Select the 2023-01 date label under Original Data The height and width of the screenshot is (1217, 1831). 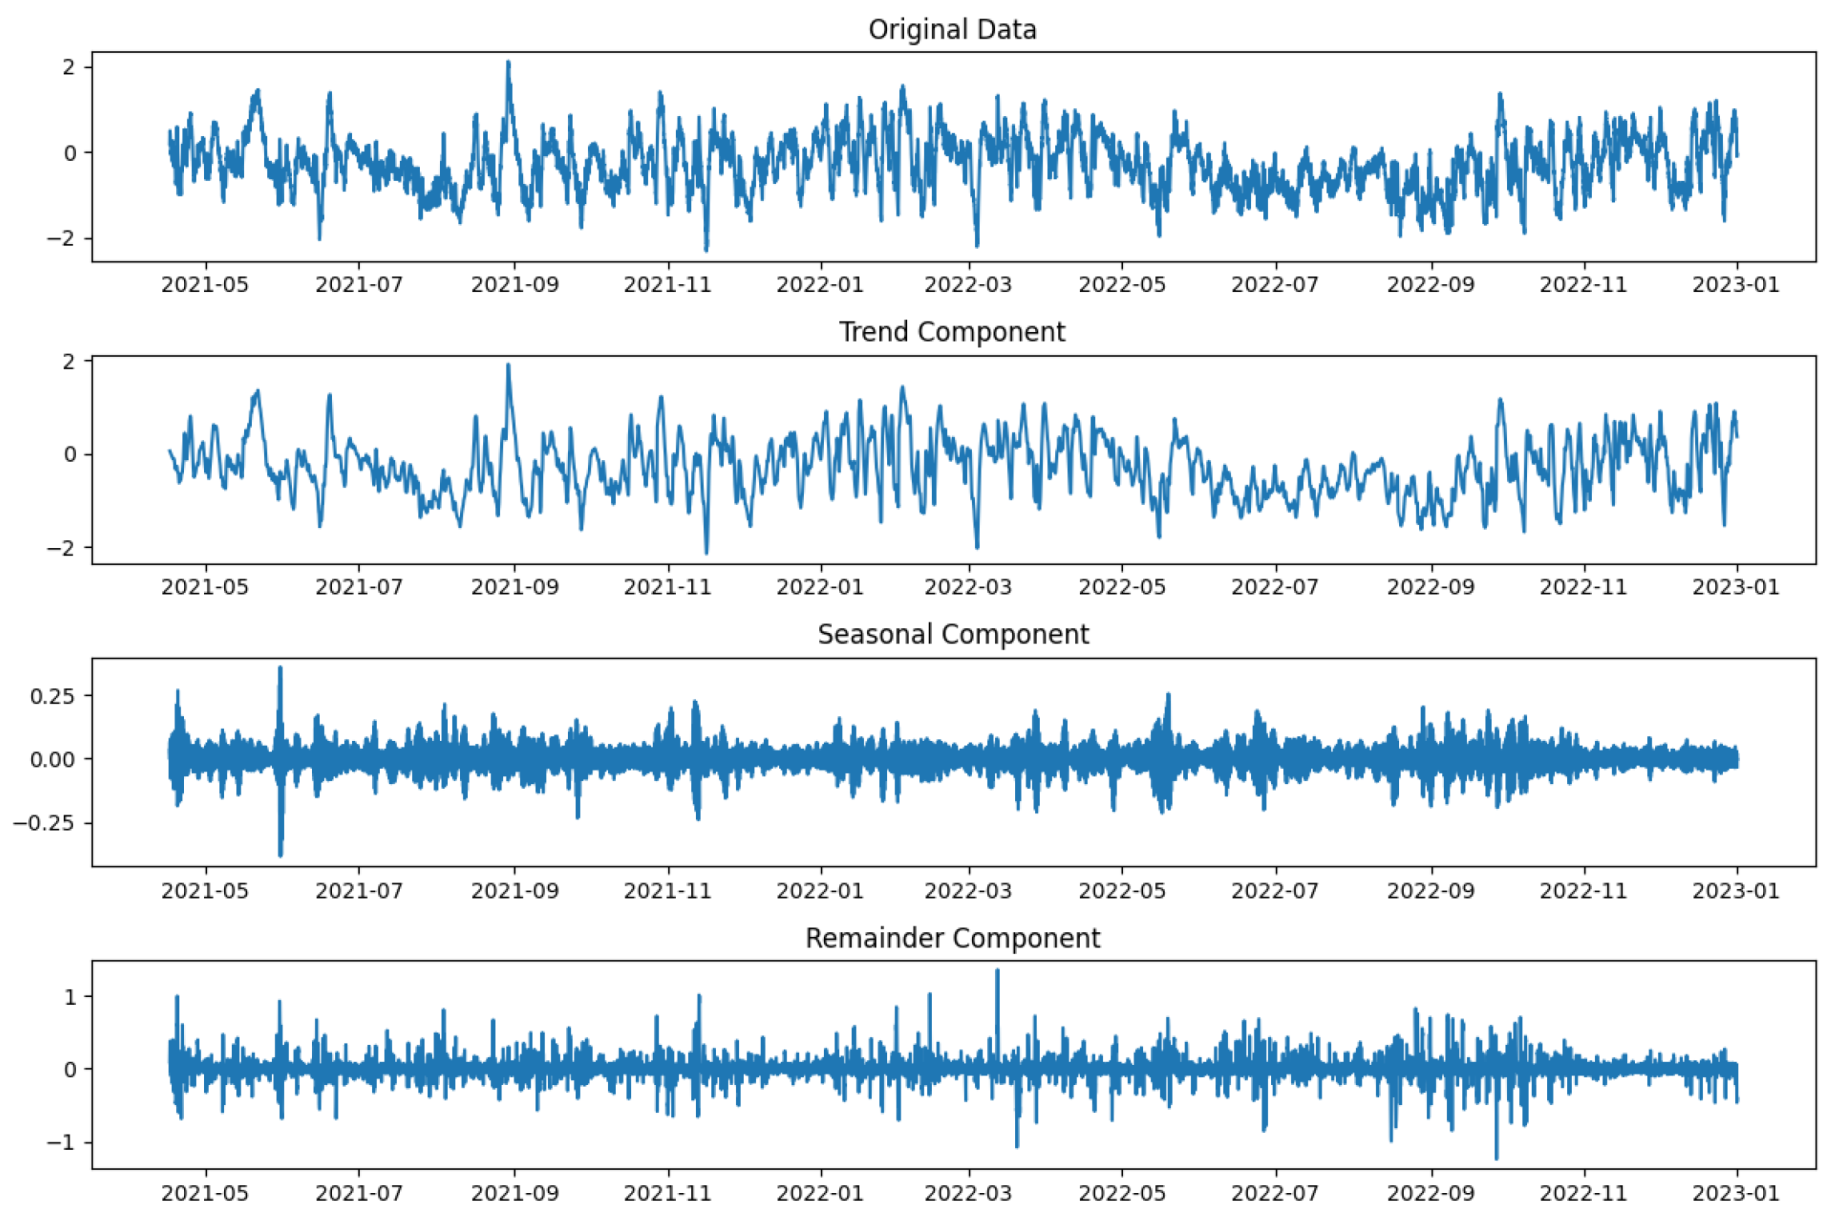tap(1736, 285)
